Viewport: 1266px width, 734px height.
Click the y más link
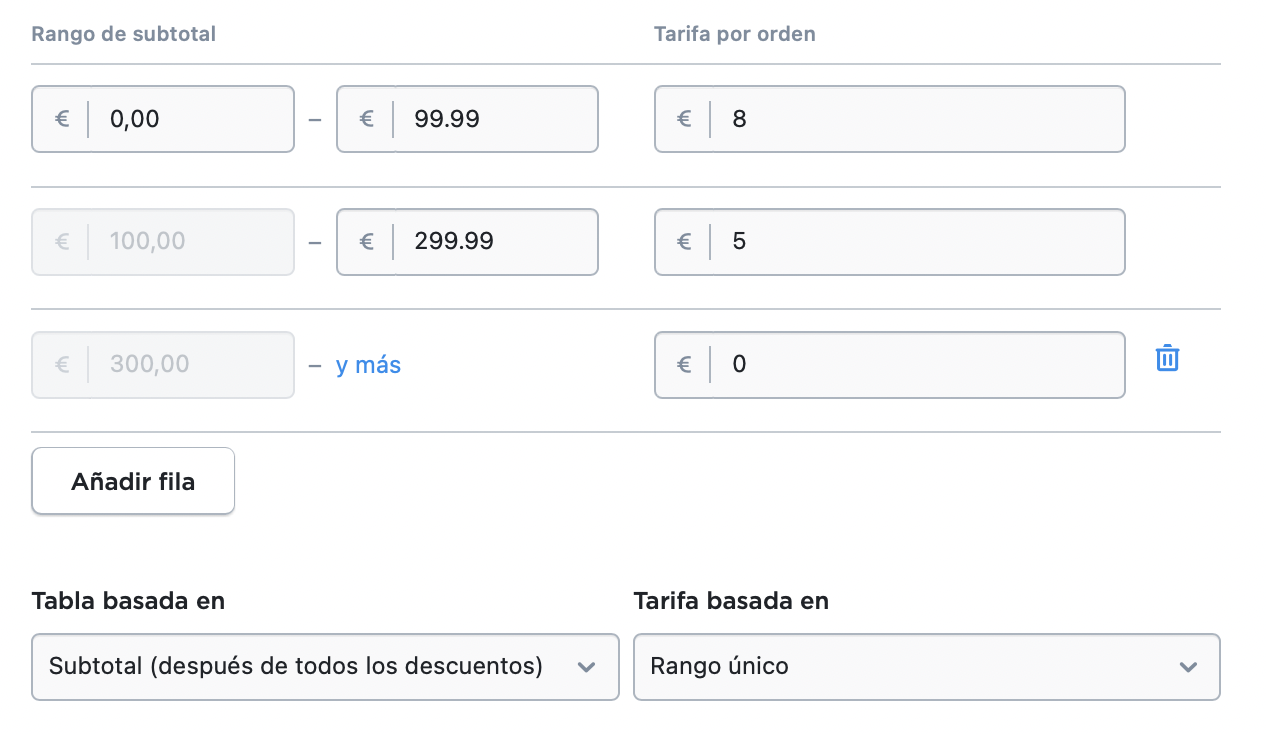pyautogui.click(x=368, y=364)
